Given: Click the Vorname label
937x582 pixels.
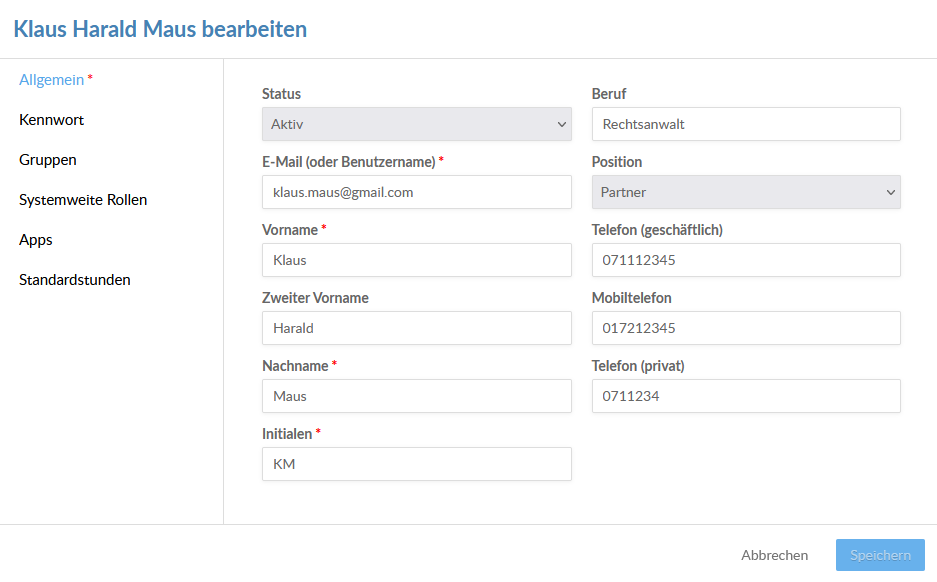Looking at the screenshot, I should [290, 230].
